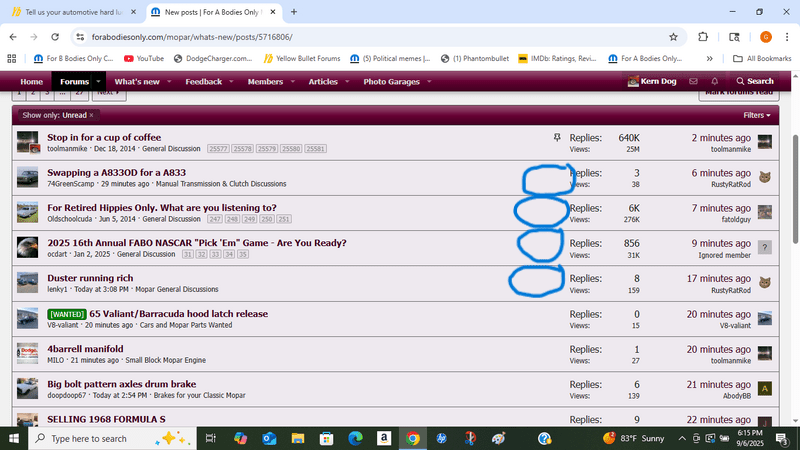This screenshot has width=800, height=450.
Task: Open the 2025 FABO NASCAR Pick 'Em thread
Action: (196, 243)
